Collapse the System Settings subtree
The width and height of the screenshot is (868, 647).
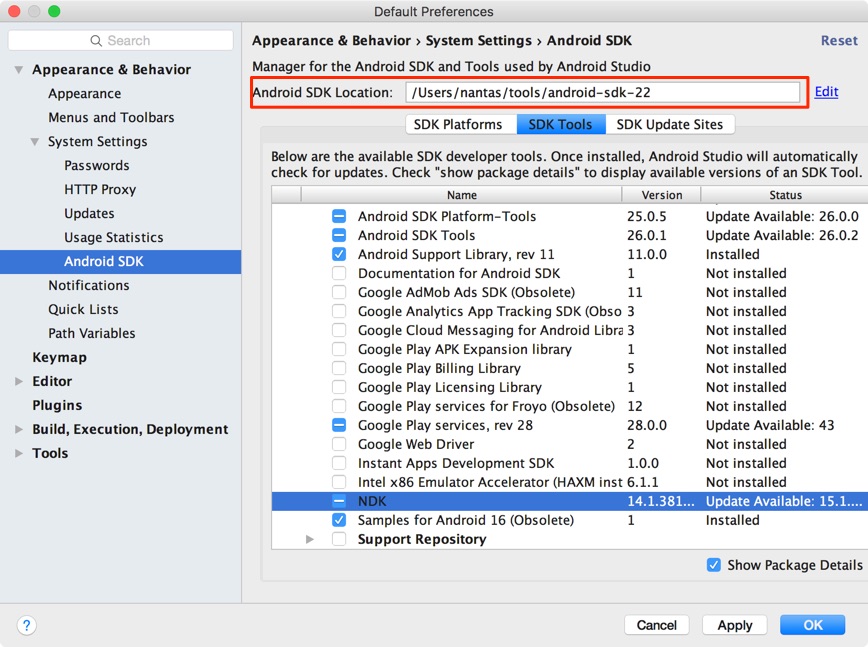click(34, 141)
